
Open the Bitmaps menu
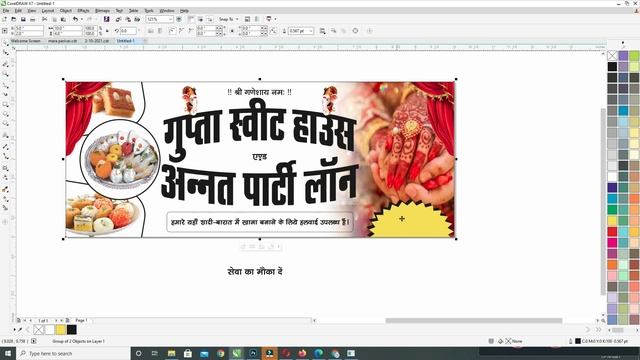click(102, 11)
